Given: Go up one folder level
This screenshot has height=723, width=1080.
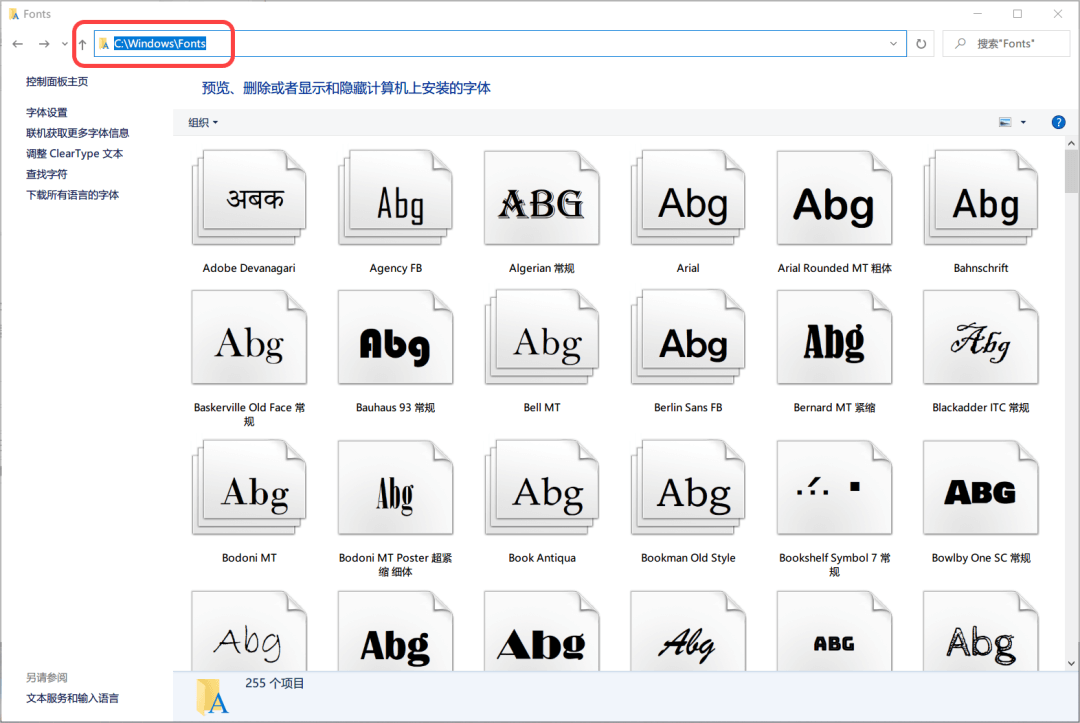Looking at the screenshot, I should [x=82, y=44].
